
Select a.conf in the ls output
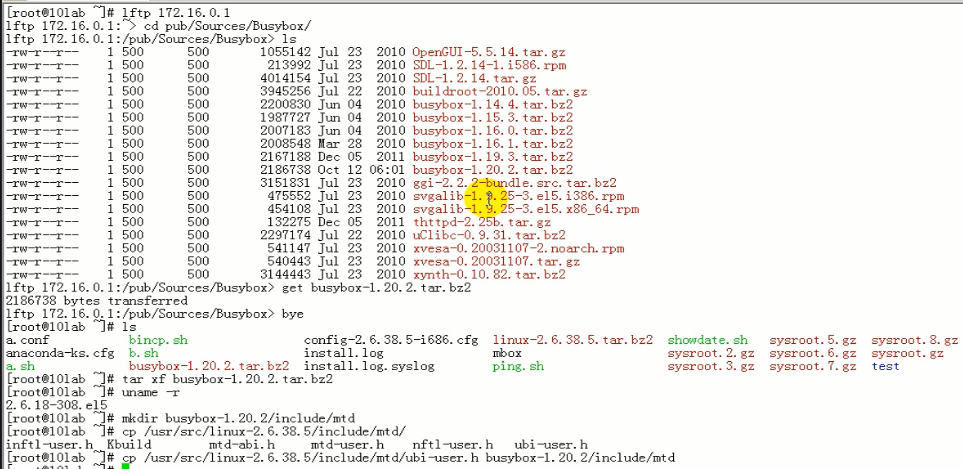(x=28, y=340)
